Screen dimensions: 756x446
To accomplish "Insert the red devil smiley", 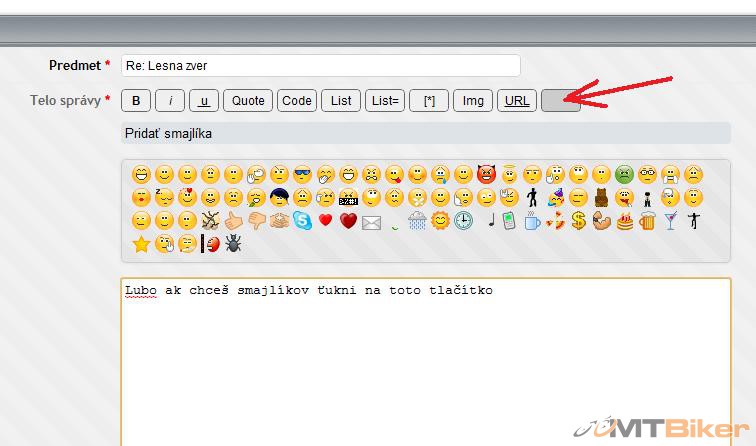I will click(486, 174).
